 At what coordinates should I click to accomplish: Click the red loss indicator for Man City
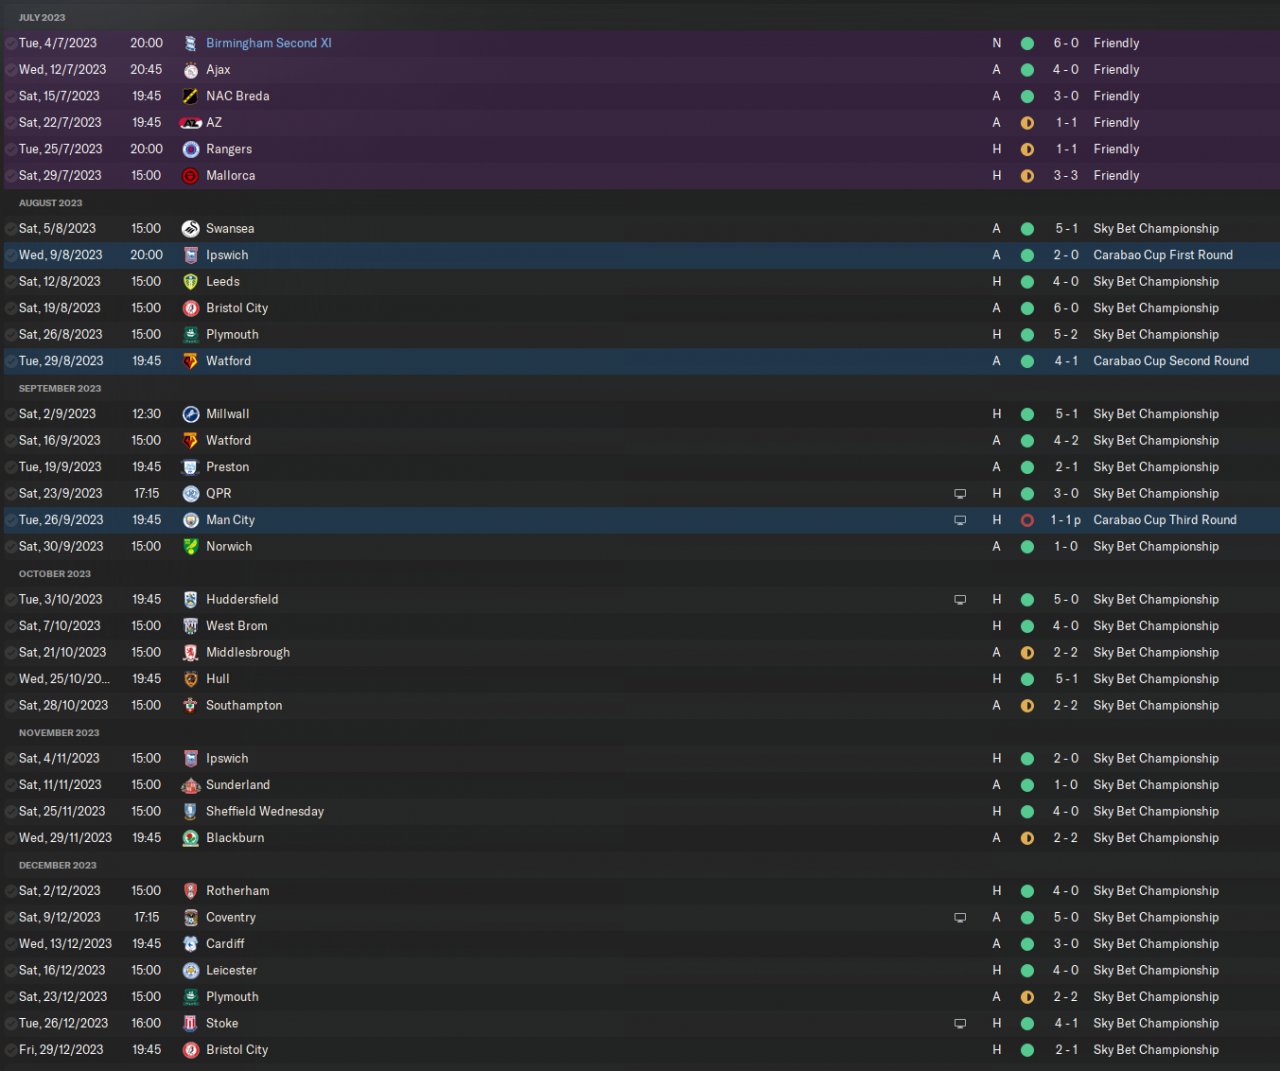tap(1027, 521)
